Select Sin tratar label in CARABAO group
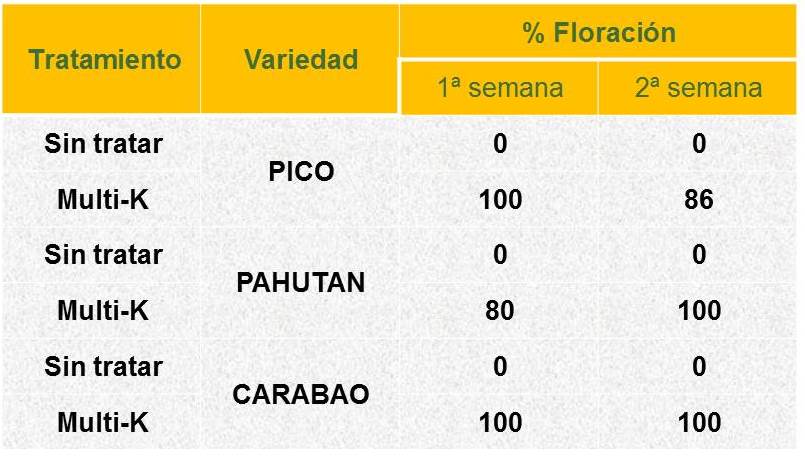The height and width of the screenshot is (459, 805). 104,367
